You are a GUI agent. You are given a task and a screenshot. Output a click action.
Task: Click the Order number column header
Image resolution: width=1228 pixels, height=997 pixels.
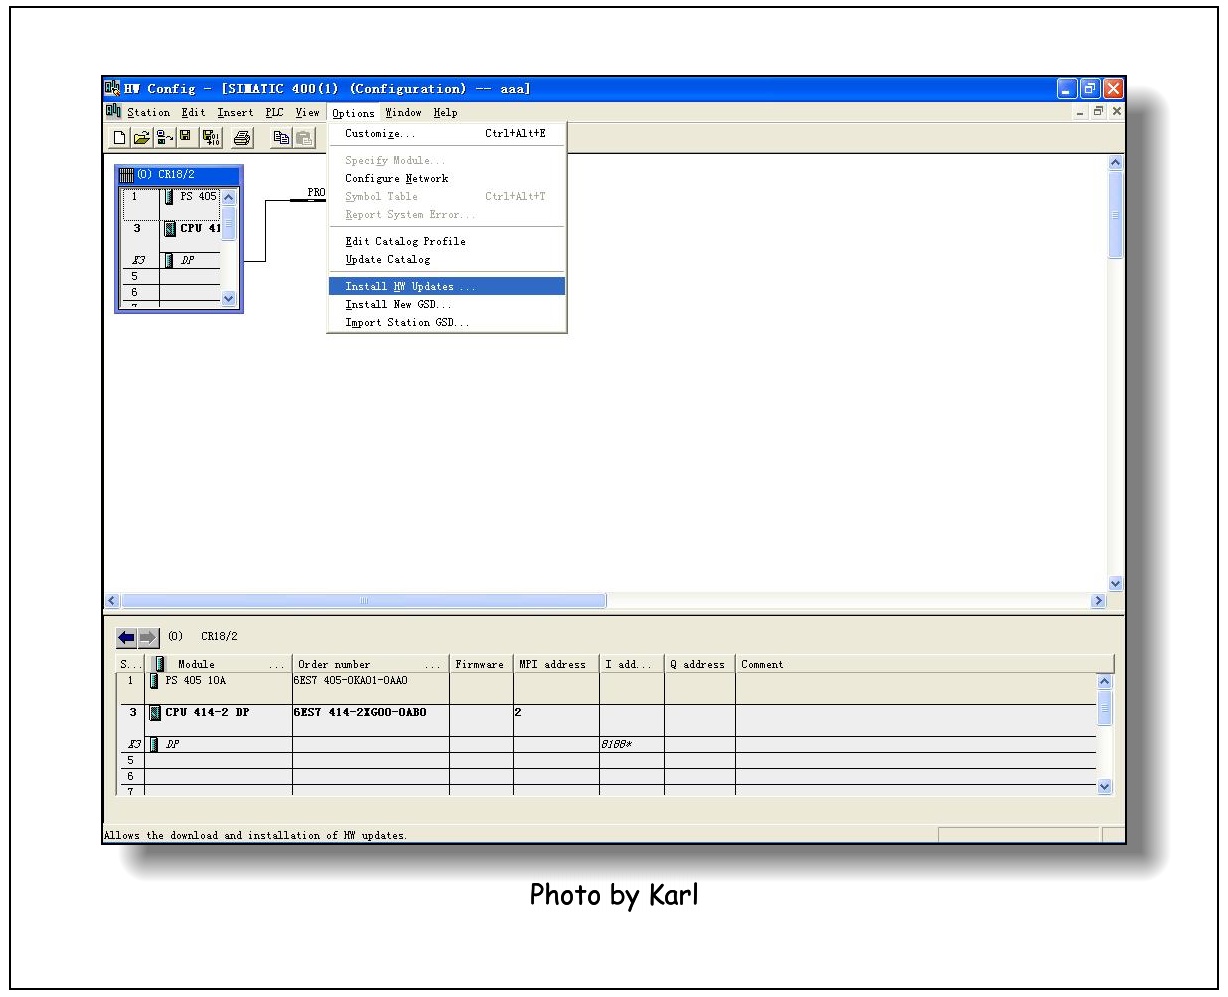coord(371,664)
